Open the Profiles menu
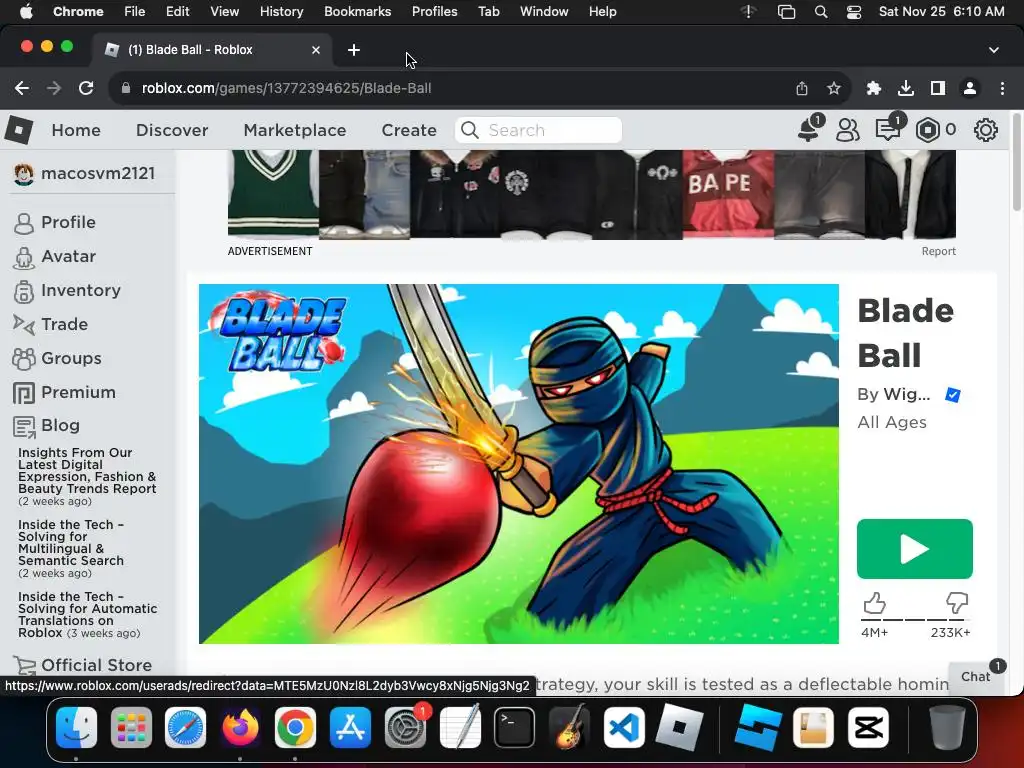Image resolution: width=1024 pixels, height=768 pixels. pos(434,12)
